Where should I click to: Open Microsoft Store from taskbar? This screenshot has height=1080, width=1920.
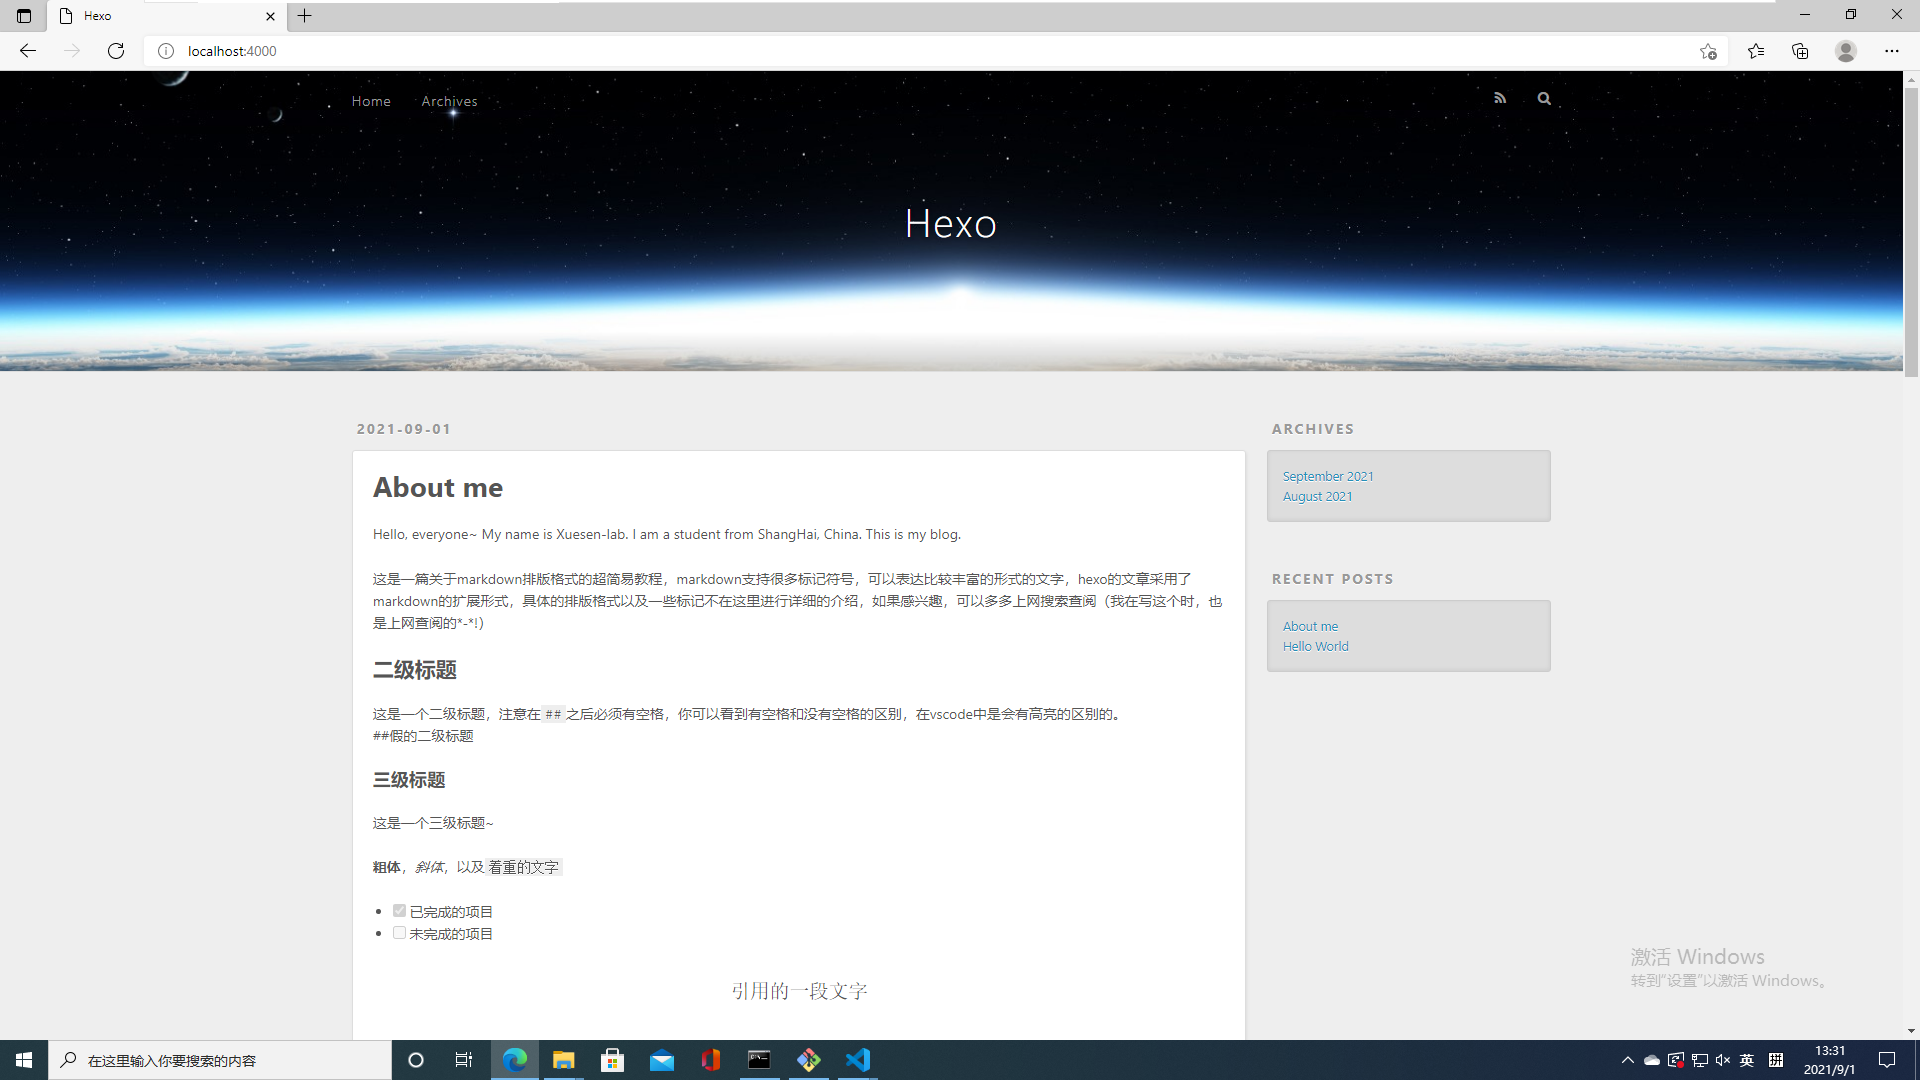tap(613, 1060)
